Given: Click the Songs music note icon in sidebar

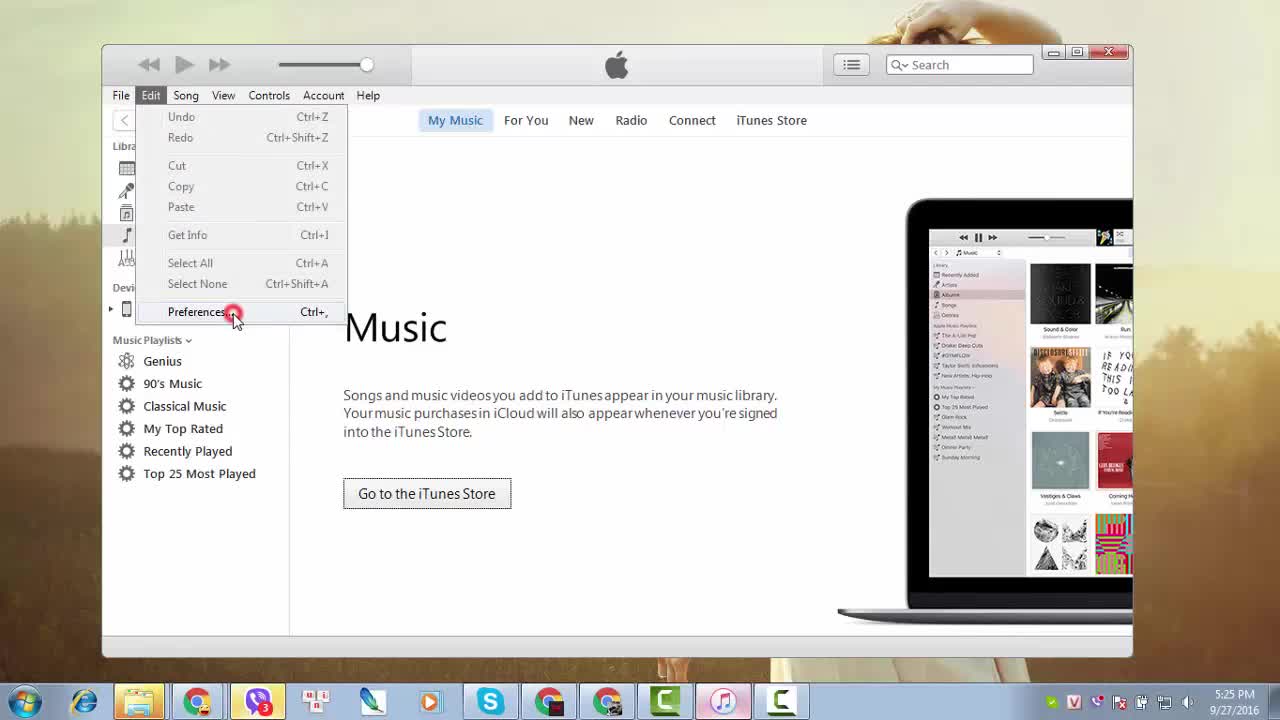Looking at the screenshot, I should 127,236.
